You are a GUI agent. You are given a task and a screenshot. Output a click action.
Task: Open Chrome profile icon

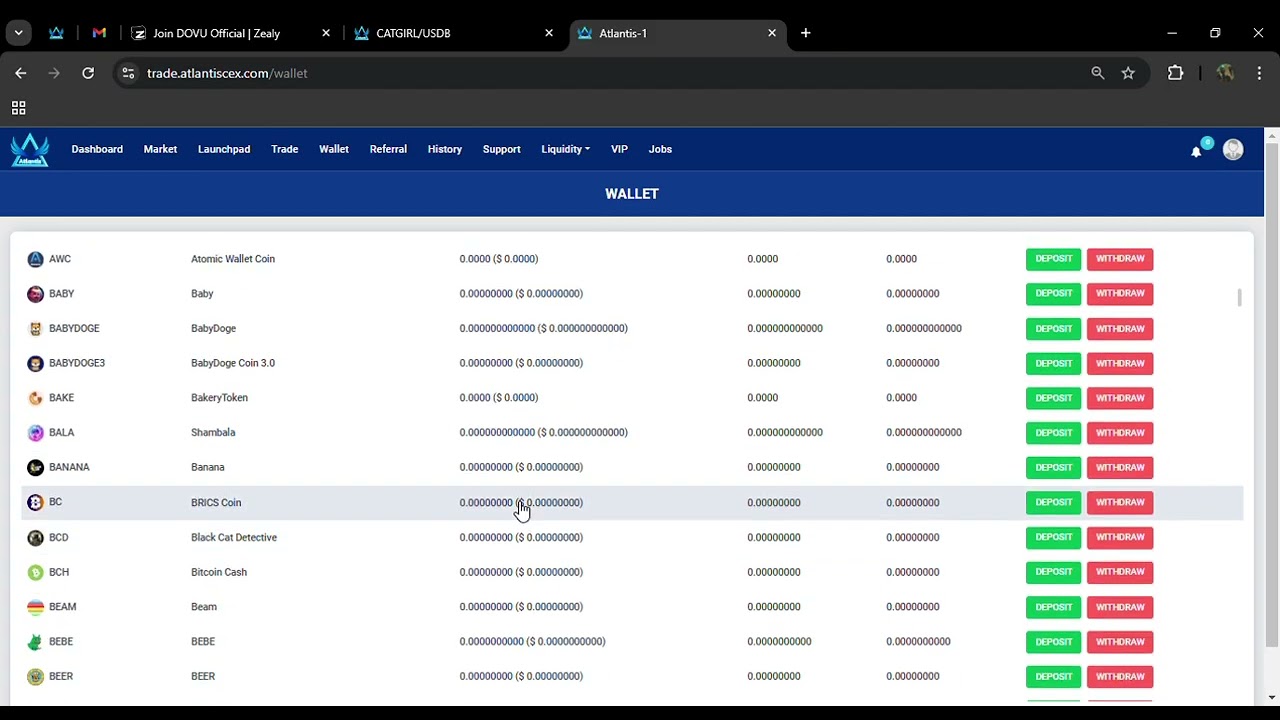click(1225, 73)
